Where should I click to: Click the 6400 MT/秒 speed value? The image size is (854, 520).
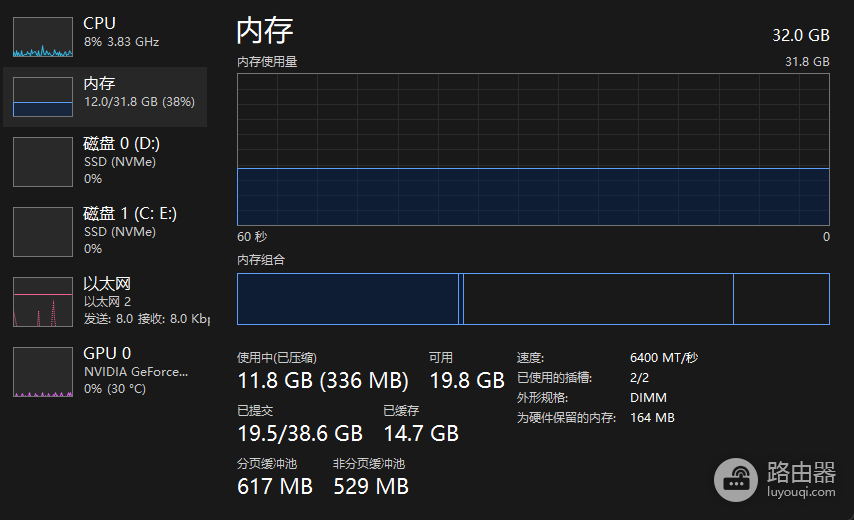point(664,358)
